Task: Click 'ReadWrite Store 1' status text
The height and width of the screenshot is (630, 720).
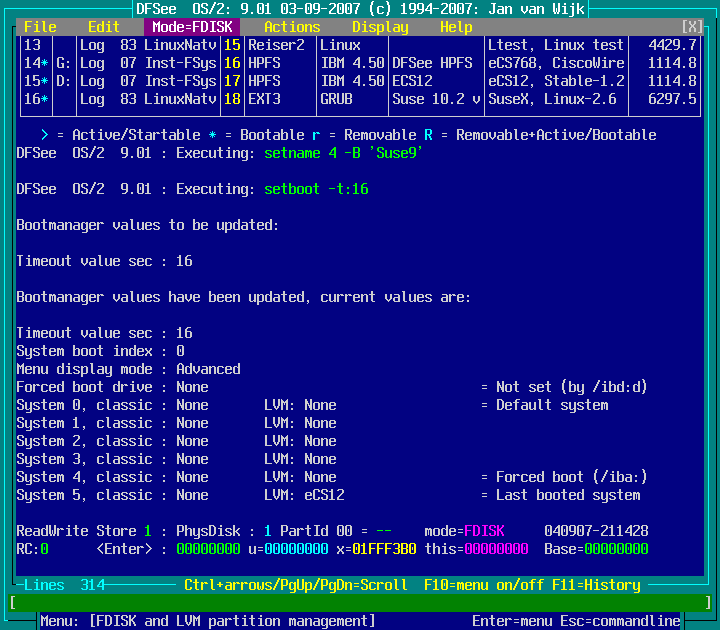Action: click(x=84, y=531)
